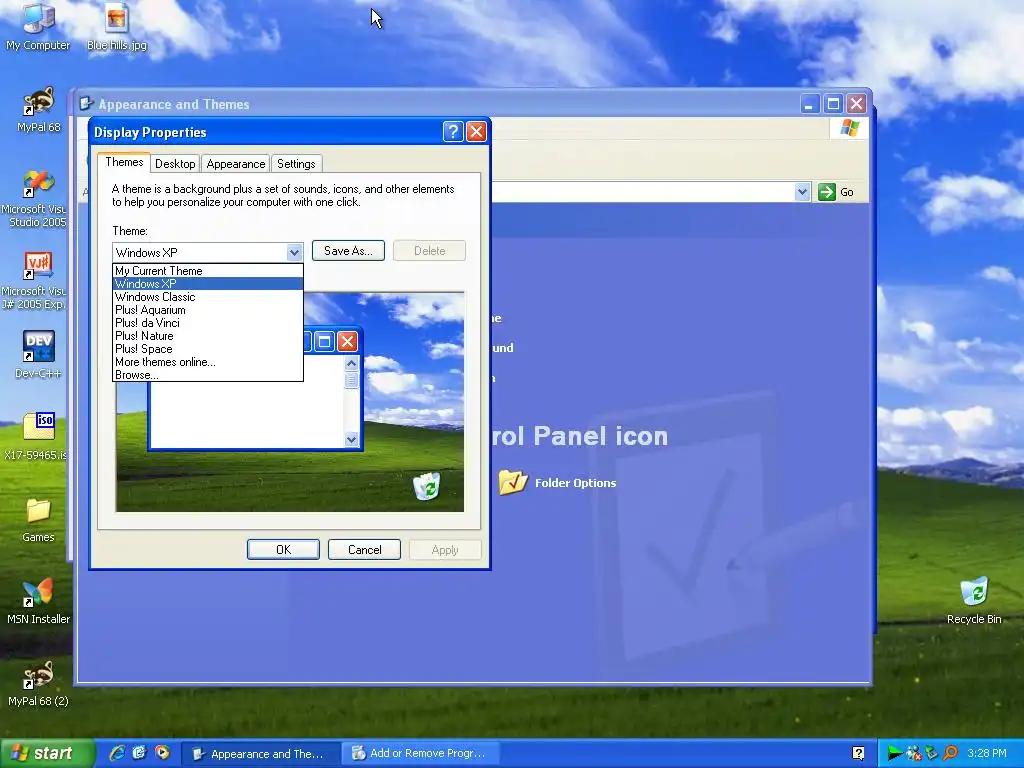Choose Browse... in the theme list
The image size is (1024, 768).
pos(208,375)
